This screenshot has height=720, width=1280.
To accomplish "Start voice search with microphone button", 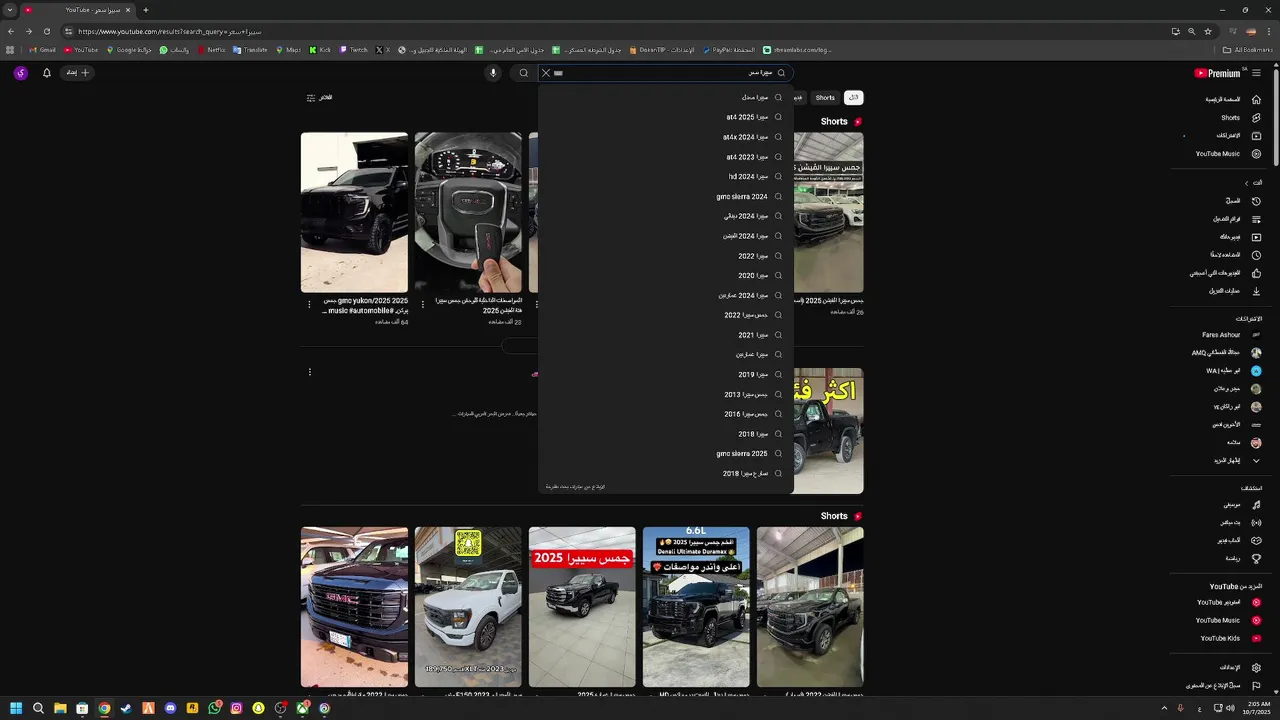I will pos(492,73).
